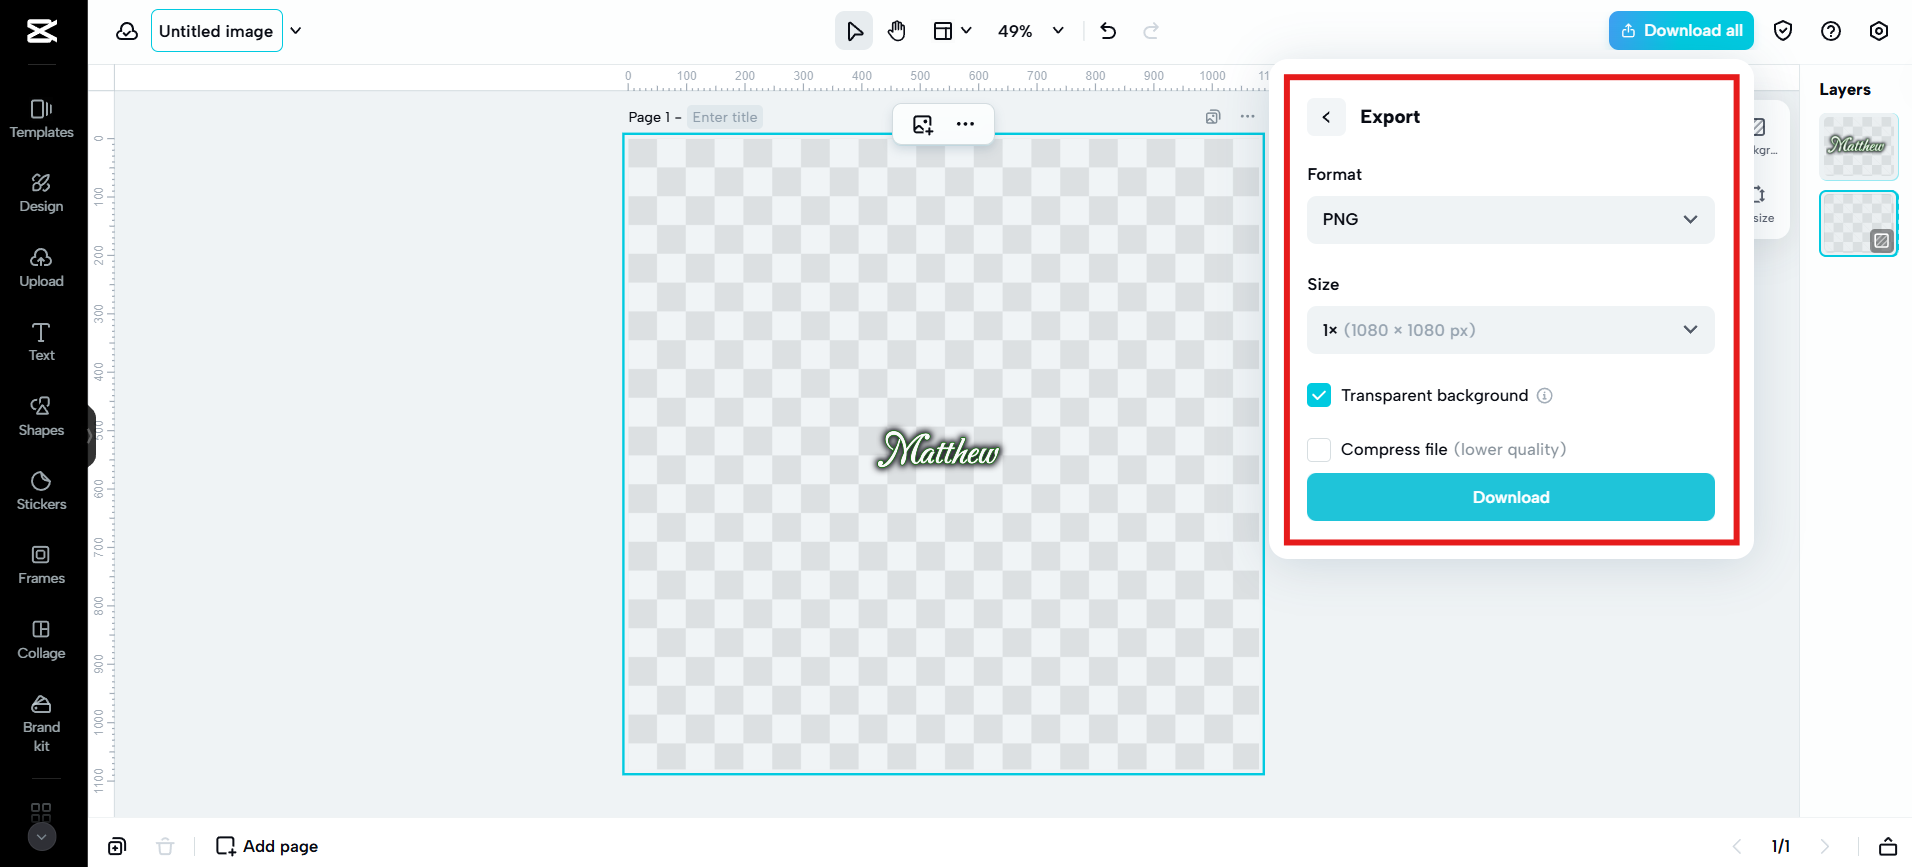Open the shield privacy icon
Viewport: 1912px width, 867px height.
tap(1783, 31)
